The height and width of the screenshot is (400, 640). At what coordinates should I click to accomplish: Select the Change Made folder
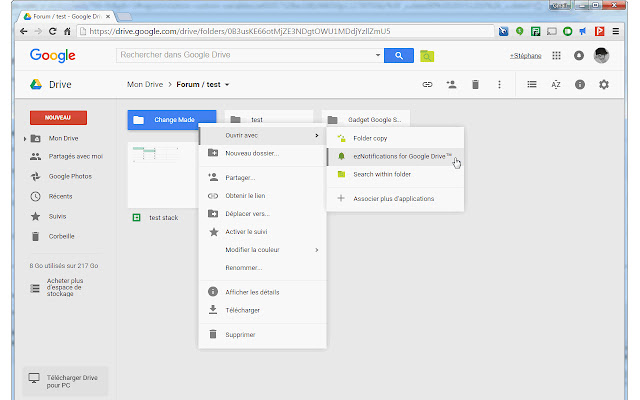pyautogui.click(x=172, y=120)
